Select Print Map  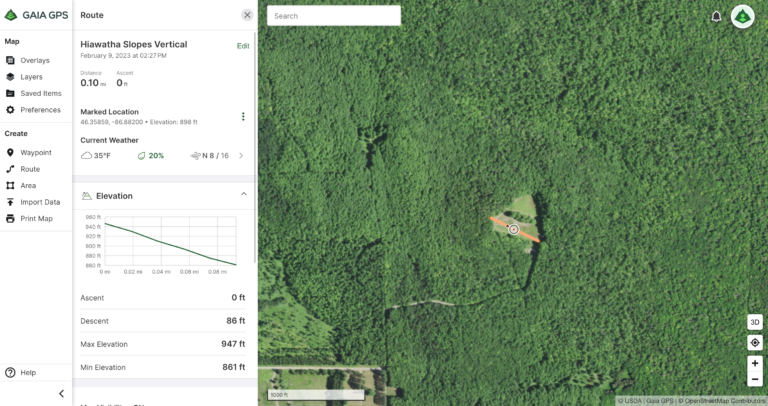coord(36,218)
